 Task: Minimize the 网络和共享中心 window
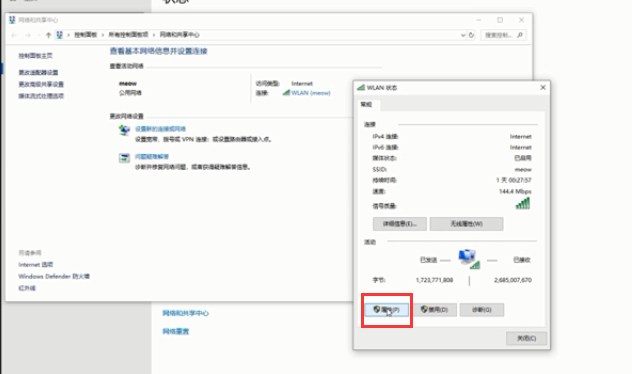479,20
